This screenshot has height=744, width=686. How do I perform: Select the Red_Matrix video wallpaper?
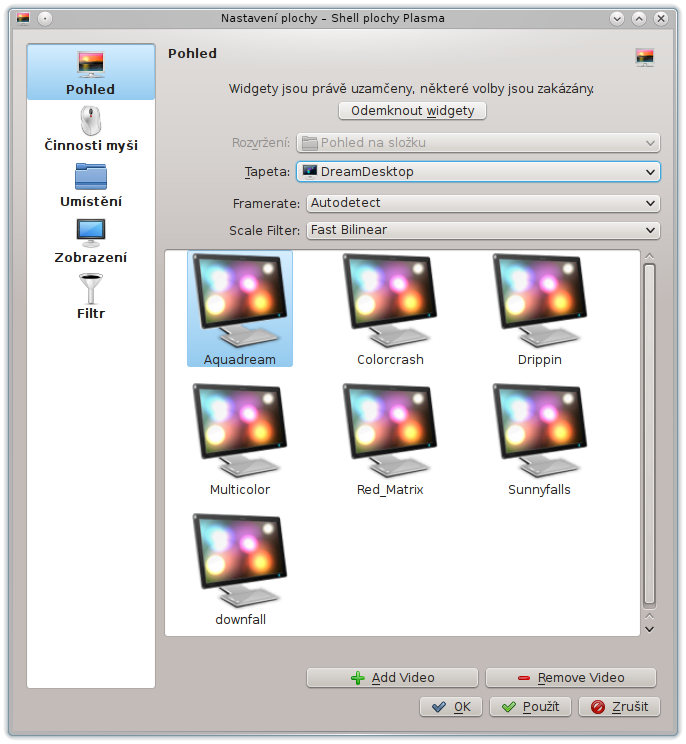click(390, 439)
